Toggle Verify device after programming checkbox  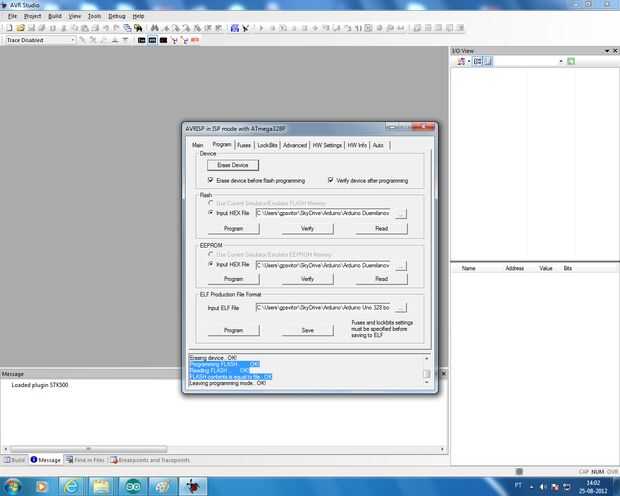pos(331,180)
